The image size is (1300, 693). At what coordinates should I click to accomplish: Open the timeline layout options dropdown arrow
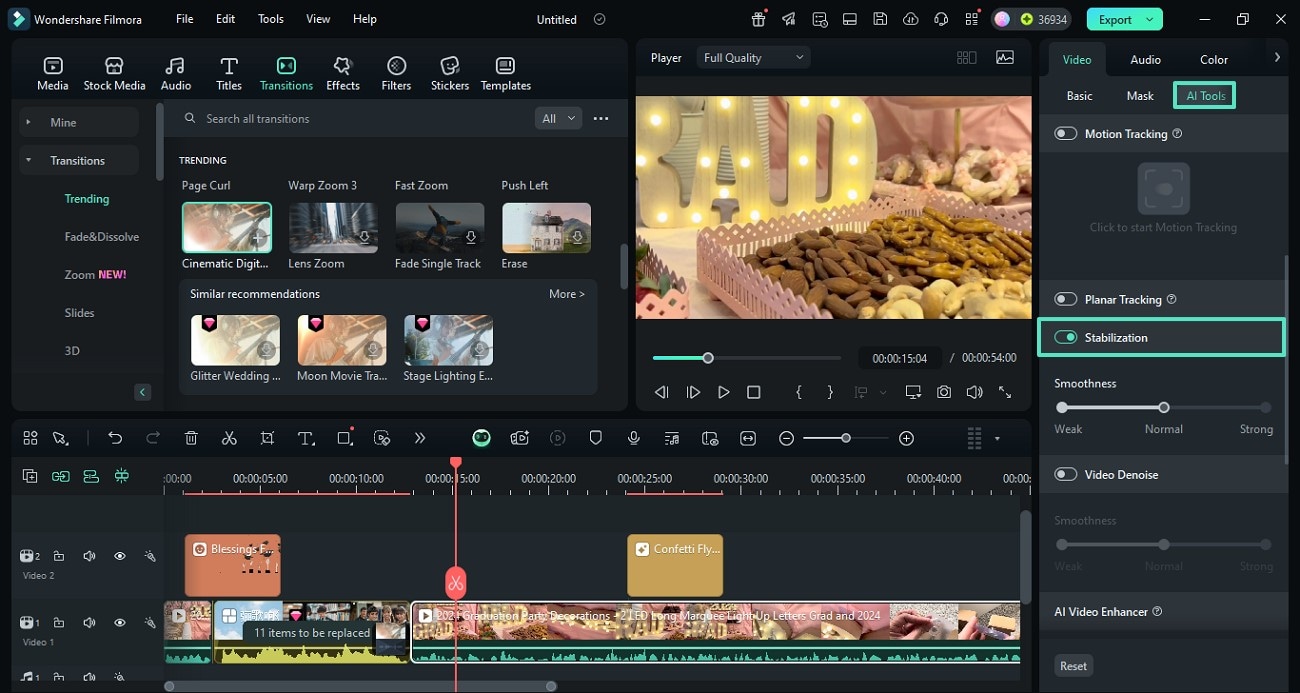tap(997, 438)
